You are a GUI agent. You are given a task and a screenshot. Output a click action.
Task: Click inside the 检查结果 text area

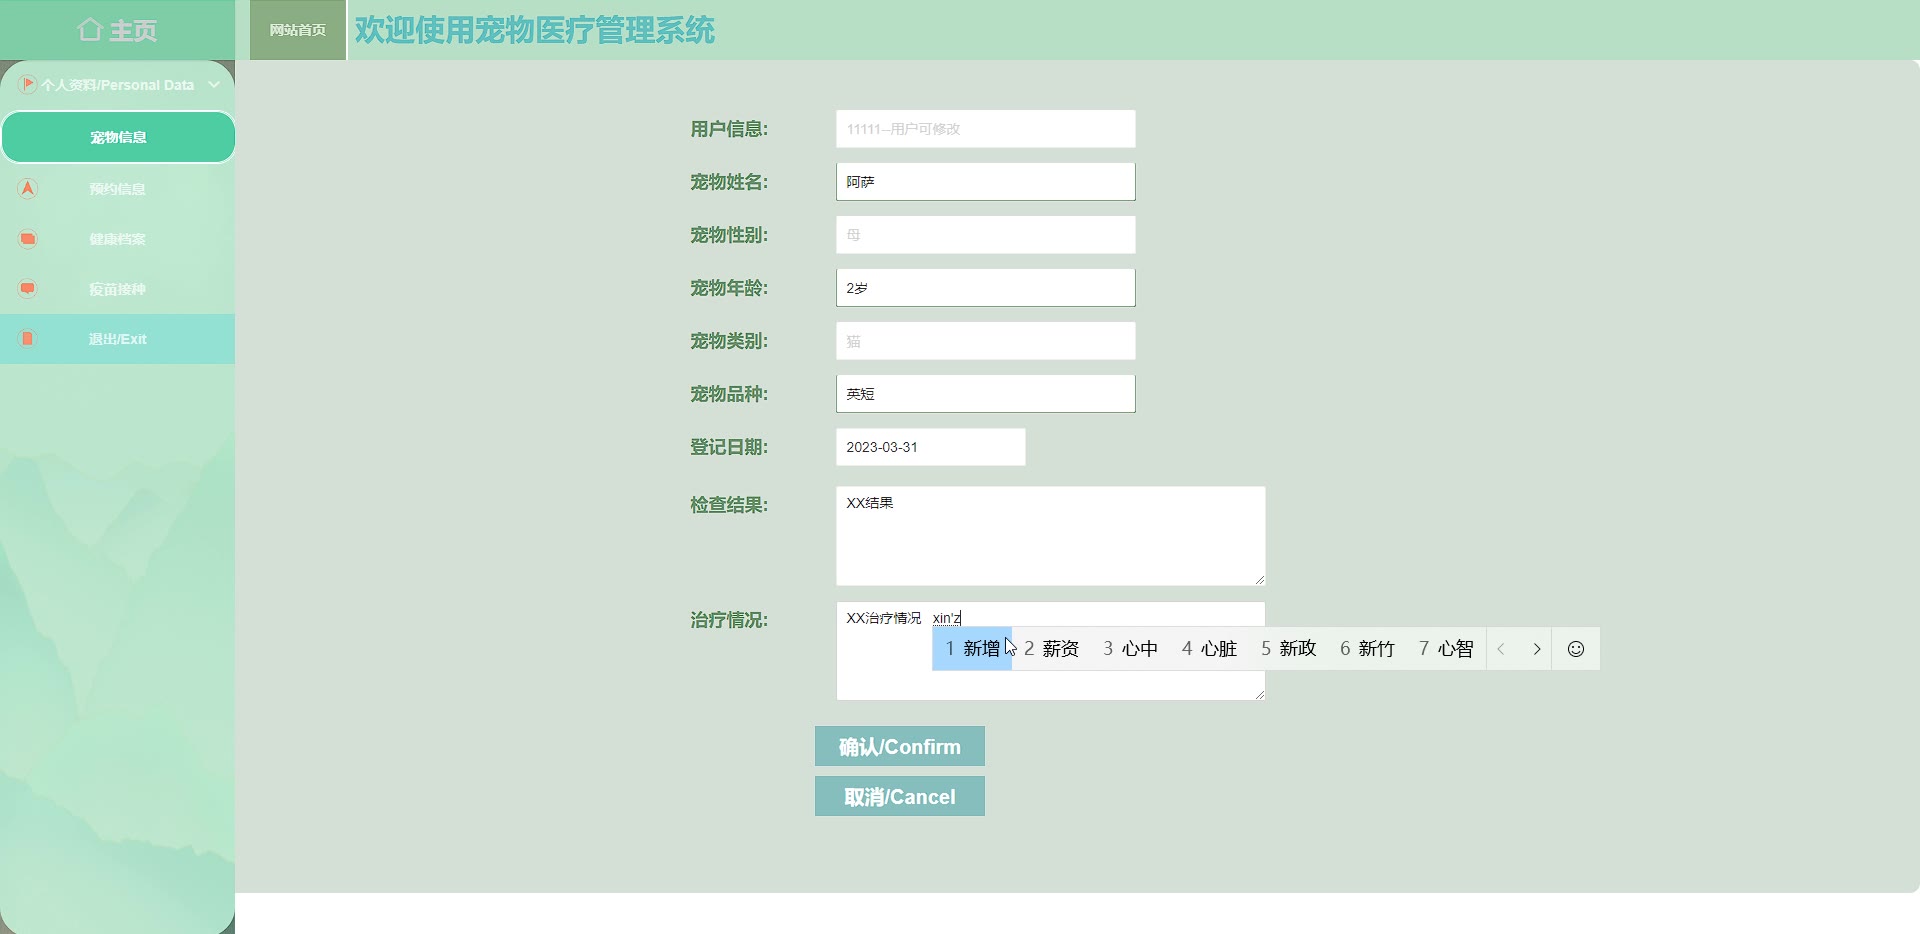click(x=1051, y=536)
